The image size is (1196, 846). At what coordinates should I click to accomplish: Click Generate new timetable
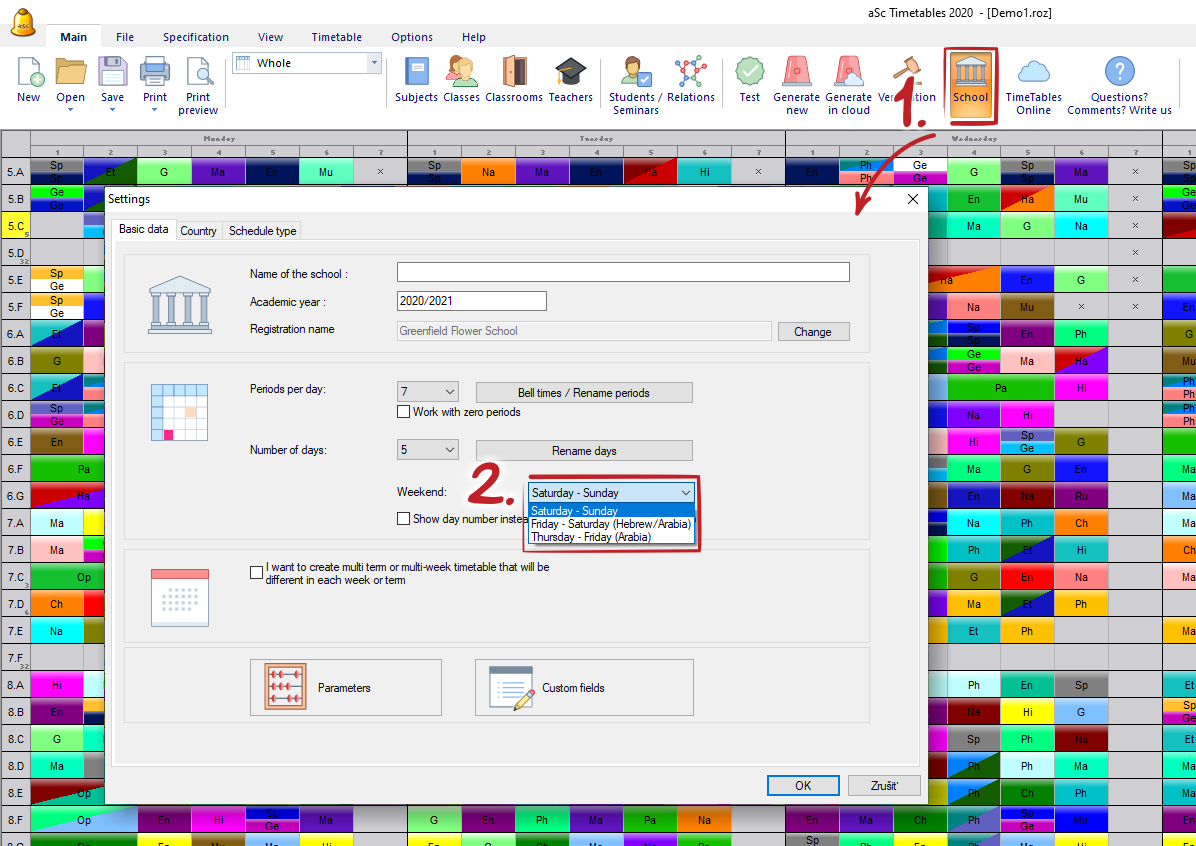(796, 85)
